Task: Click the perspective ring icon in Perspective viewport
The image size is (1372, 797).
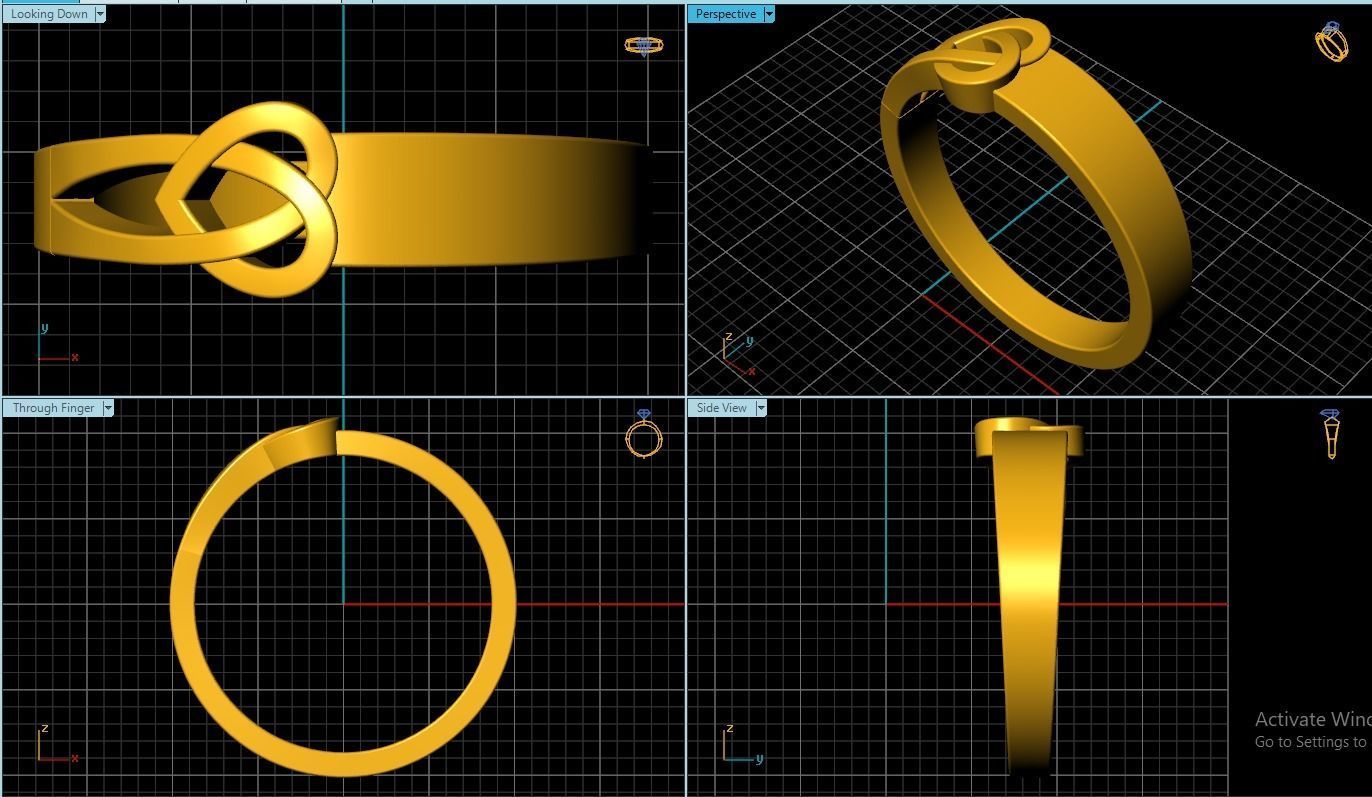Action: click(x=1331, y=42)
